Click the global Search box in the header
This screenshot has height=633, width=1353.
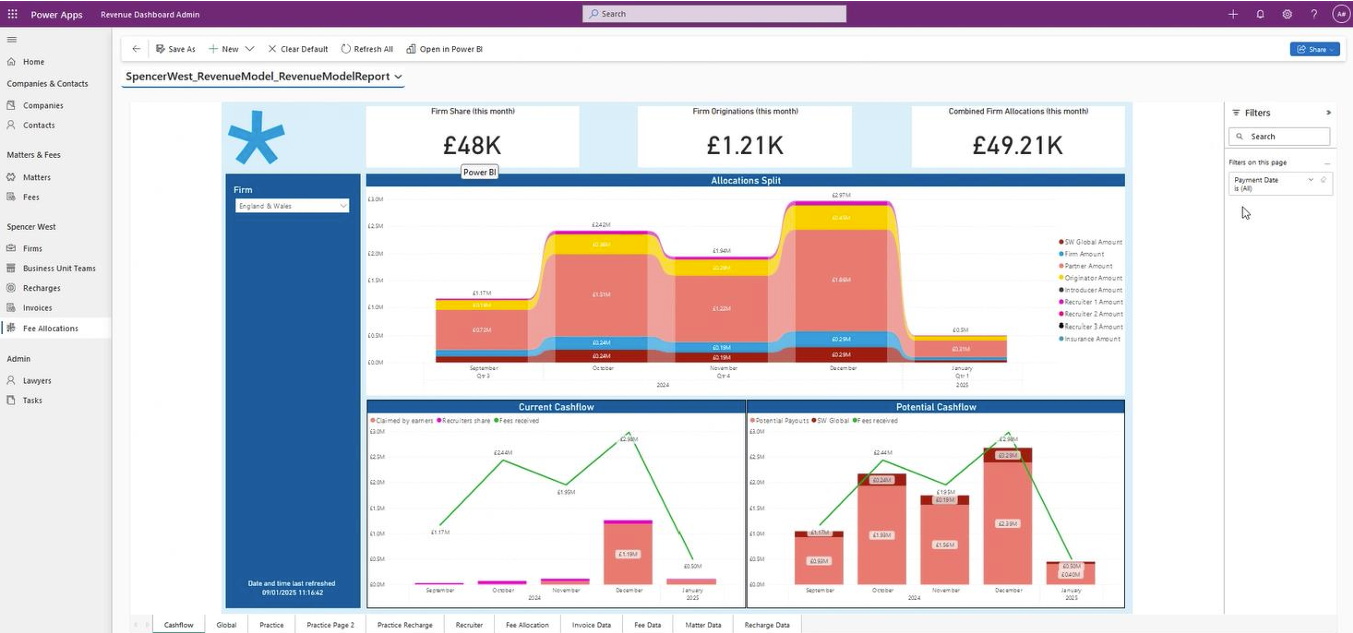click(x=714, y=14)
